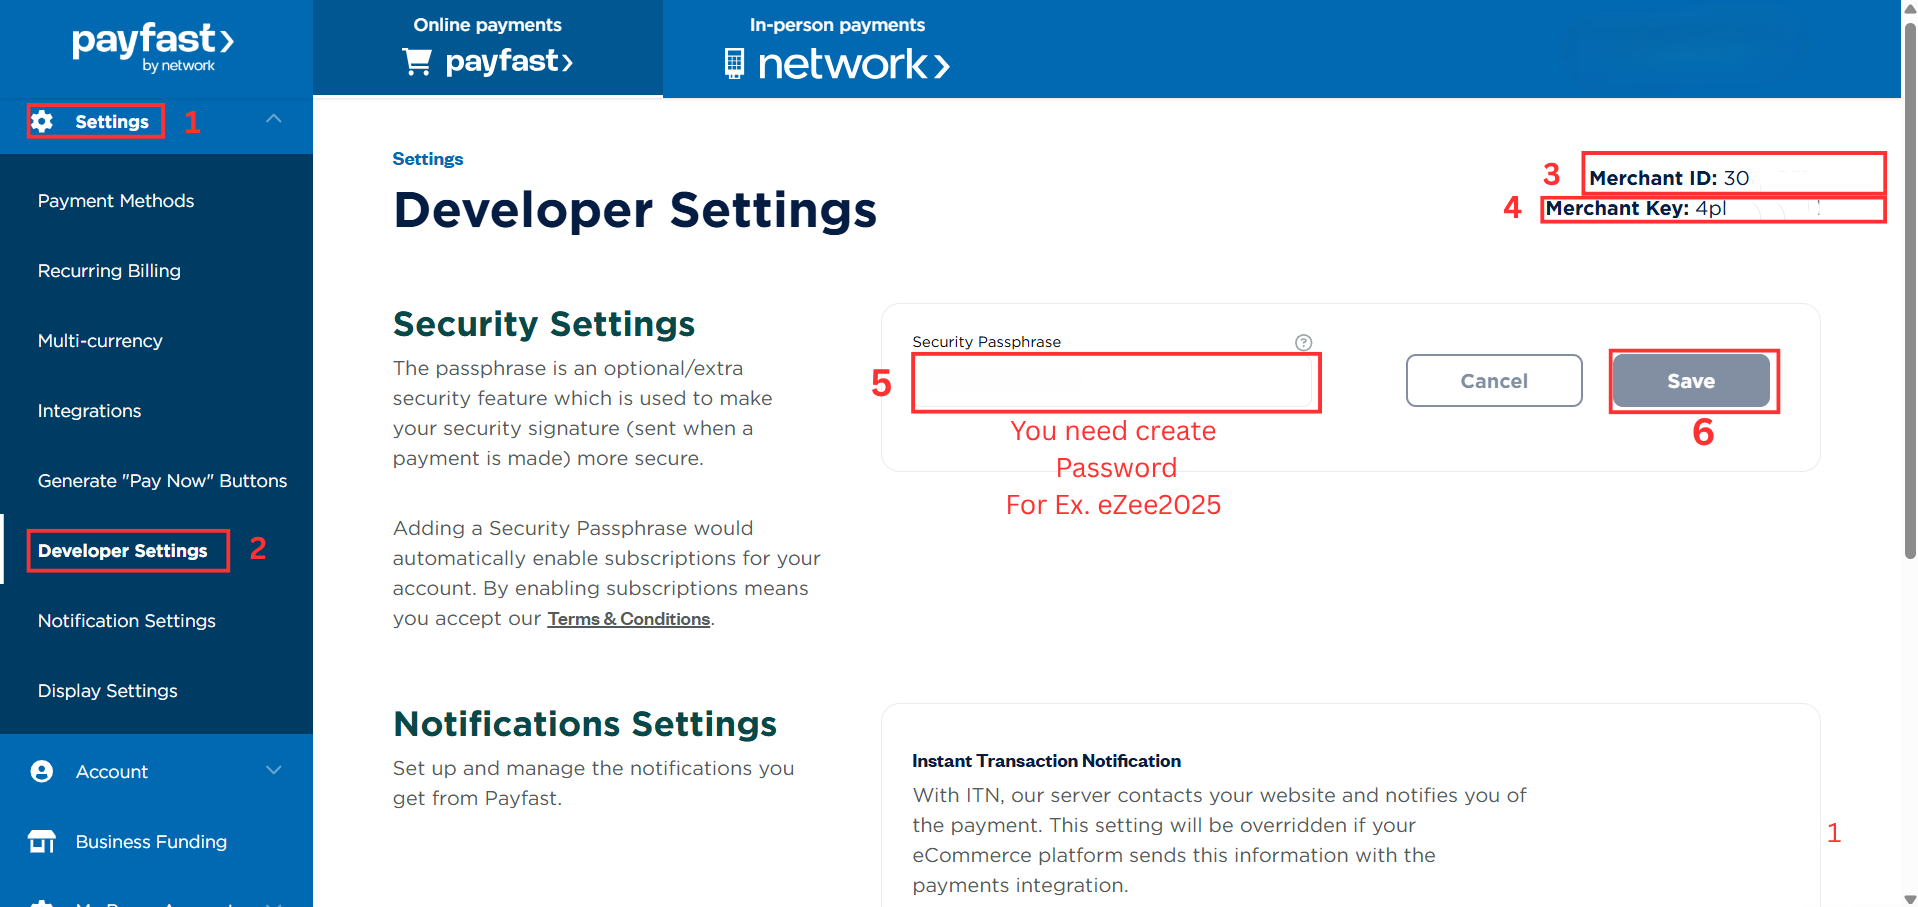Click the Security Passphrase field label
The image size is (1918, 907).
pos(986,342)
